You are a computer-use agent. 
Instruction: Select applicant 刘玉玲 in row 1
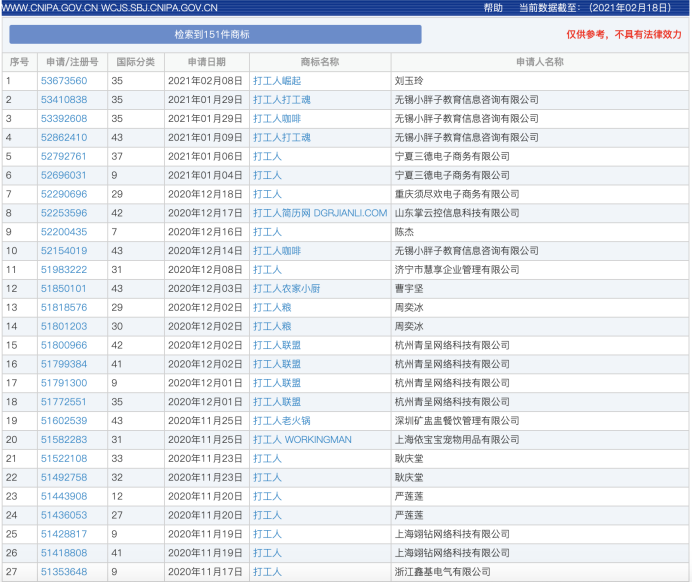tap(409, 81)
